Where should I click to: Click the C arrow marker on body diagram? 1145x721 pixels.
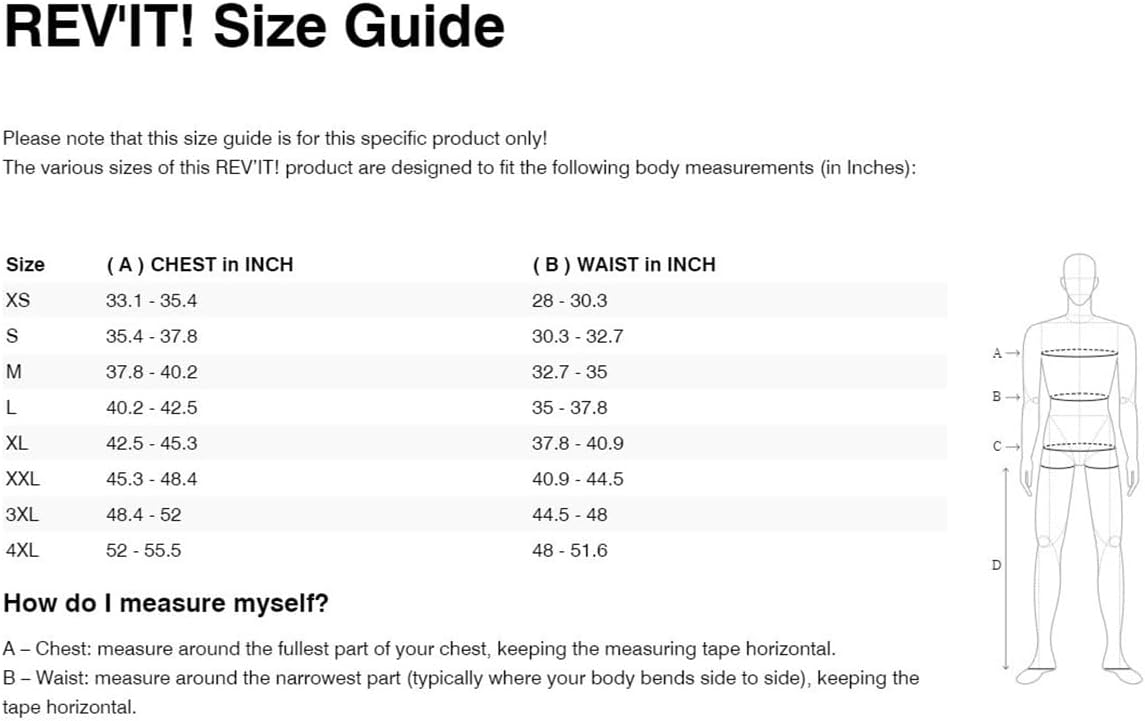pos(1005,446)
